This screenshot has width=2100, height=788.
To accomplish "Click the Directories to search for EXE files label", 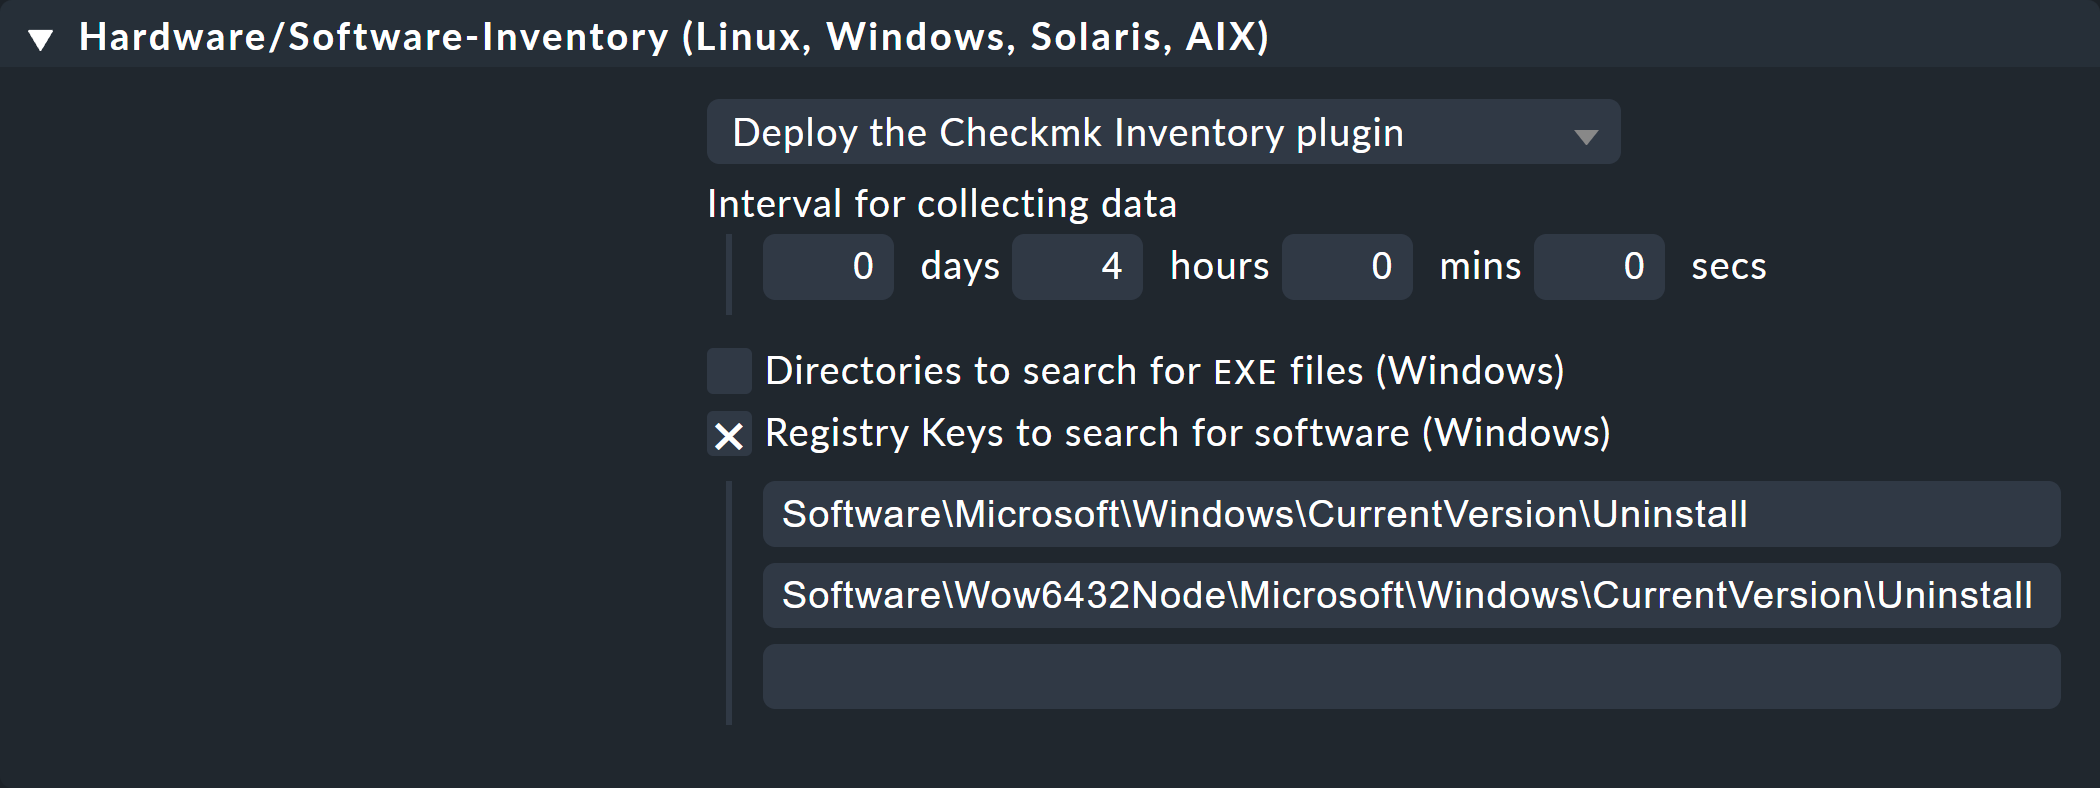I will pos(1165,371).
